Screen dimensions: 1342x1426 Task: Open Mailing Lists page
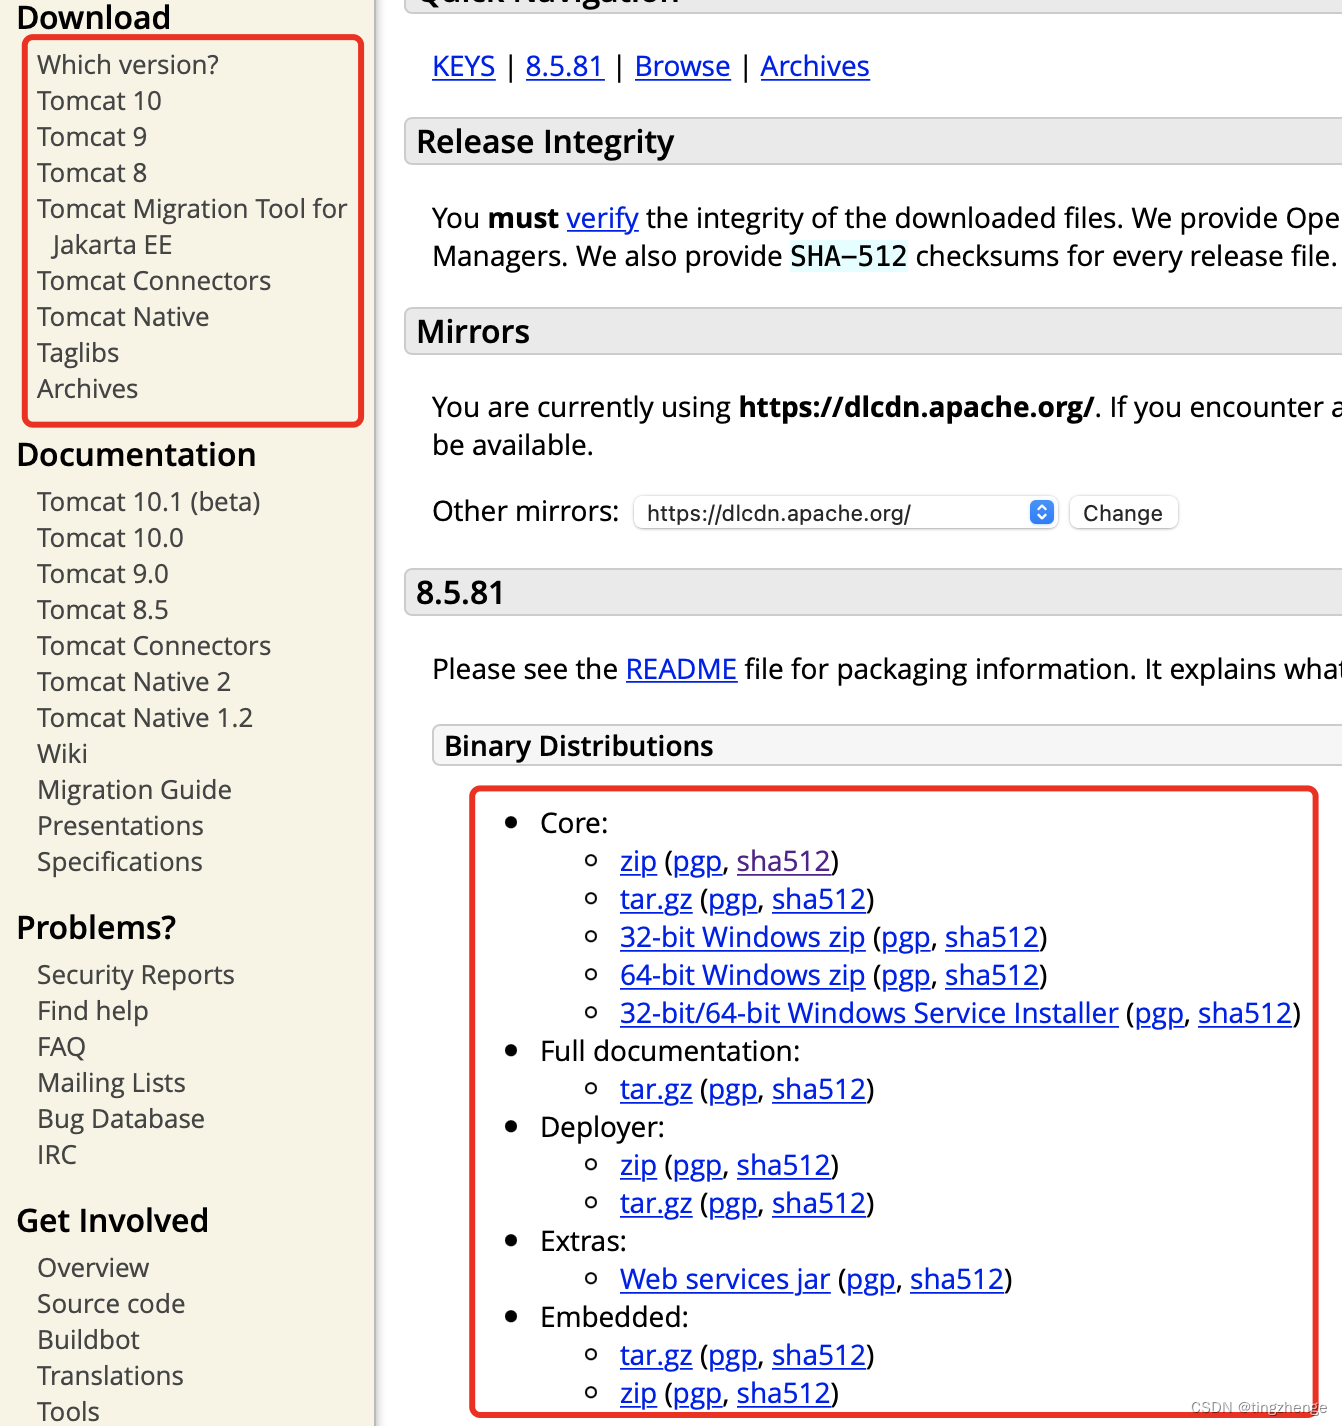coord(111,1083)
